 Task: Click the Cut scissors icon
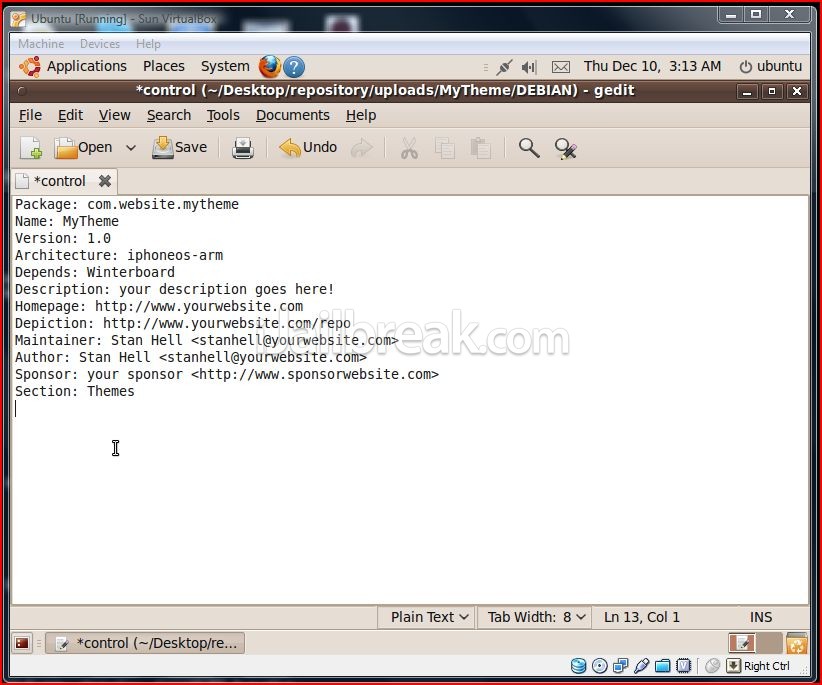click(x=409, y=148)
